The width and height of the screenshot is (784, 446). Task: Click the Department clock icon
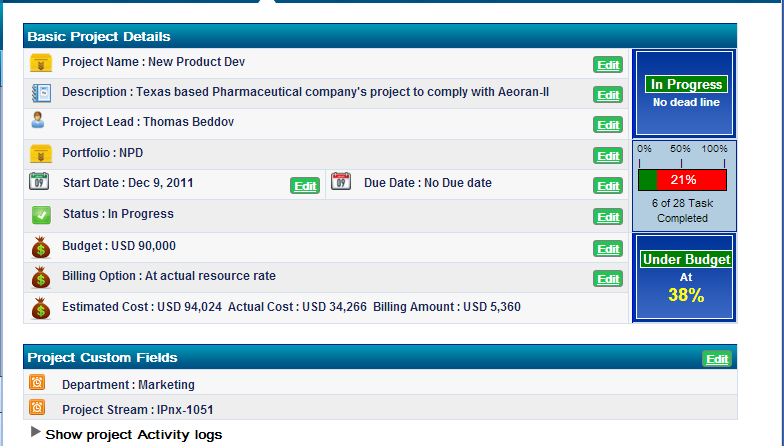coord(37,383)
